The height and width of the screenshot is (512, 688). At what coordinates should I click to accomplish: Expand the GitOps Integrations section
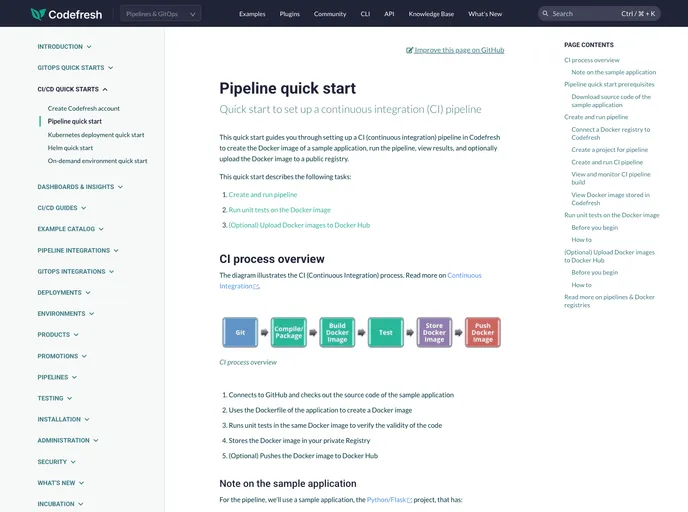point(76,272)
